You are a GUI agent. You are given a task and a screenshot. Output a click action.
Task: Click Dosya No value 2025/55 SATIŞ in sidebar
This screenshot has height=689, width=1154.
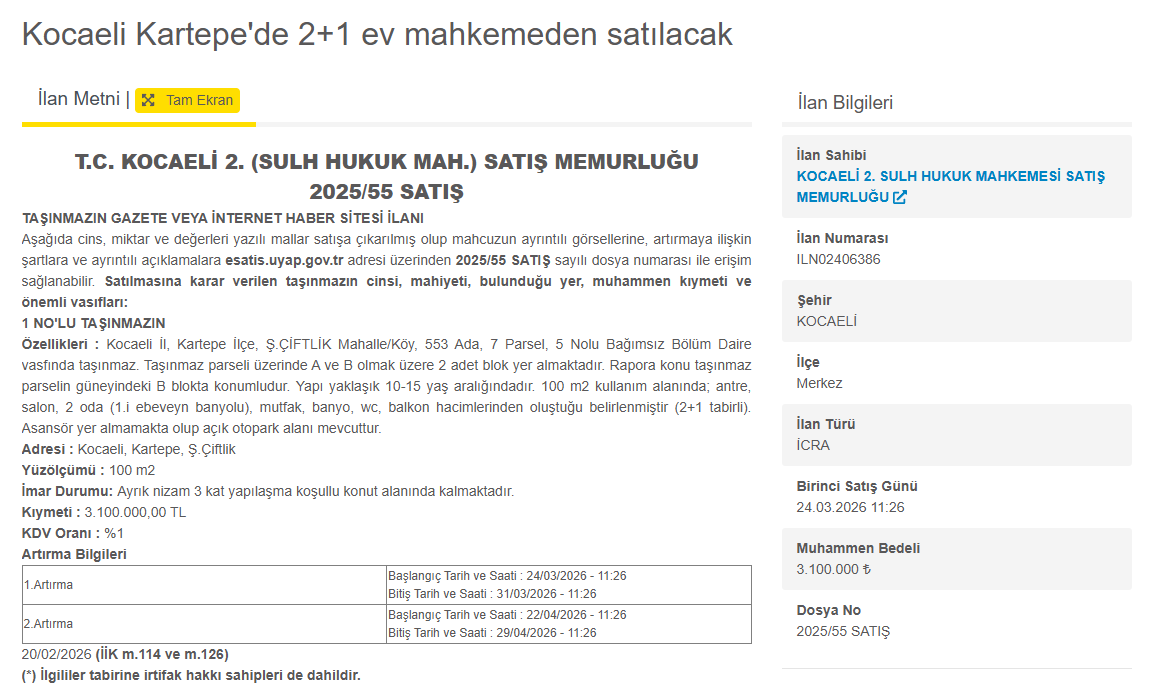pyautogui.click(x=843, y=632)
